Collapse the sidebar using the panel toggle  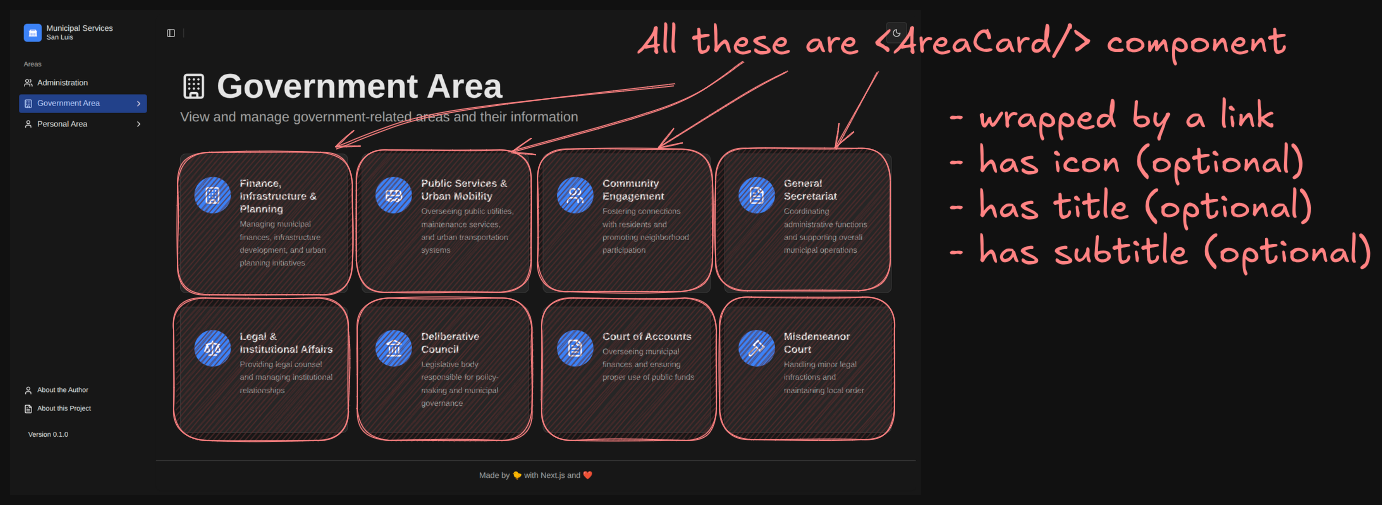tap(171, 33)
